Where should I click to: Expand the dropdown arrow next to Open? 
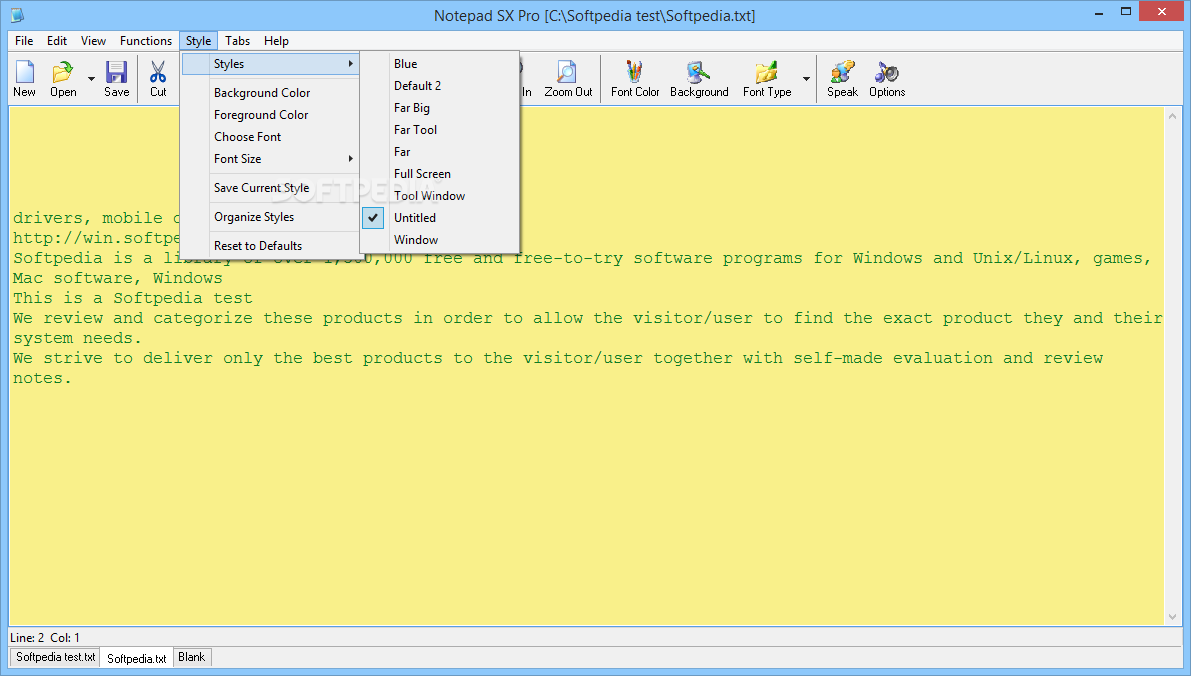[91, 79]
